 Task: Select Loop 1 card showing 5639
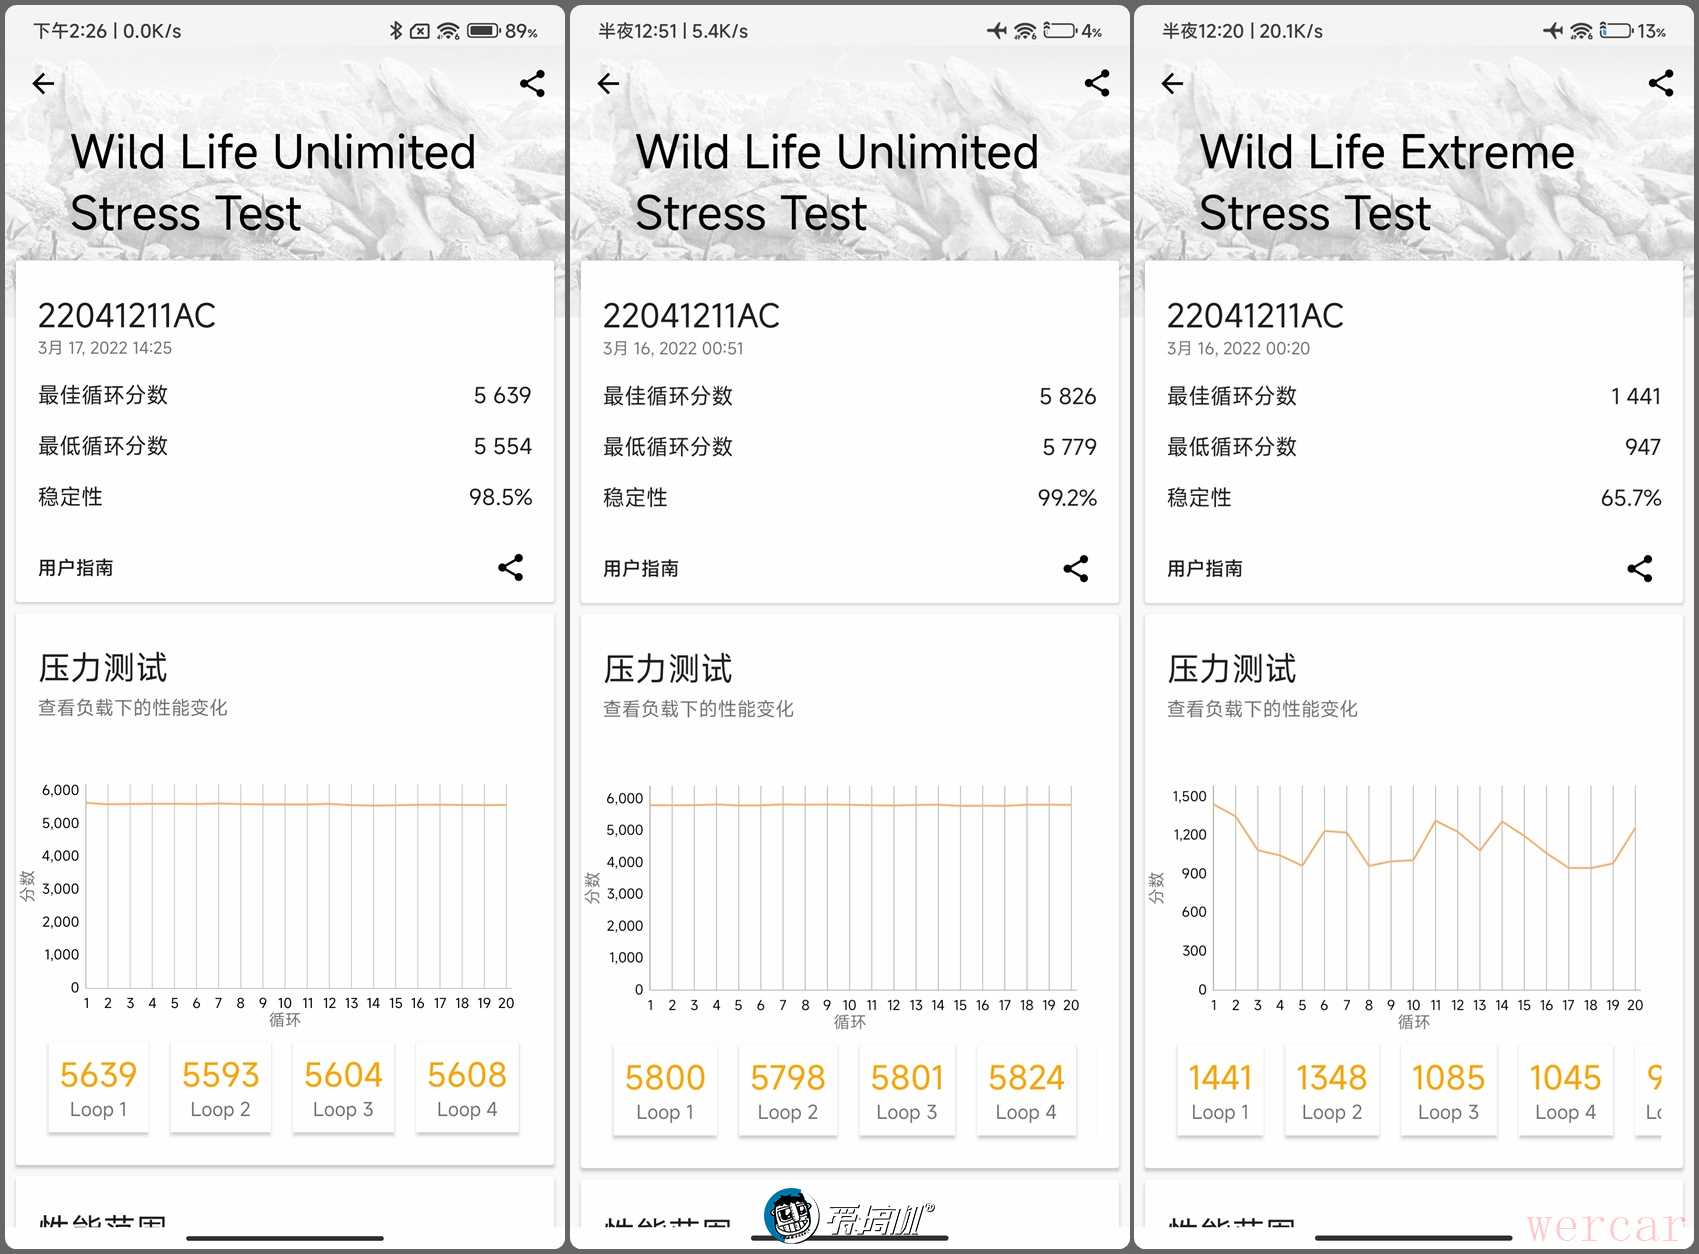pos(98,1088)
